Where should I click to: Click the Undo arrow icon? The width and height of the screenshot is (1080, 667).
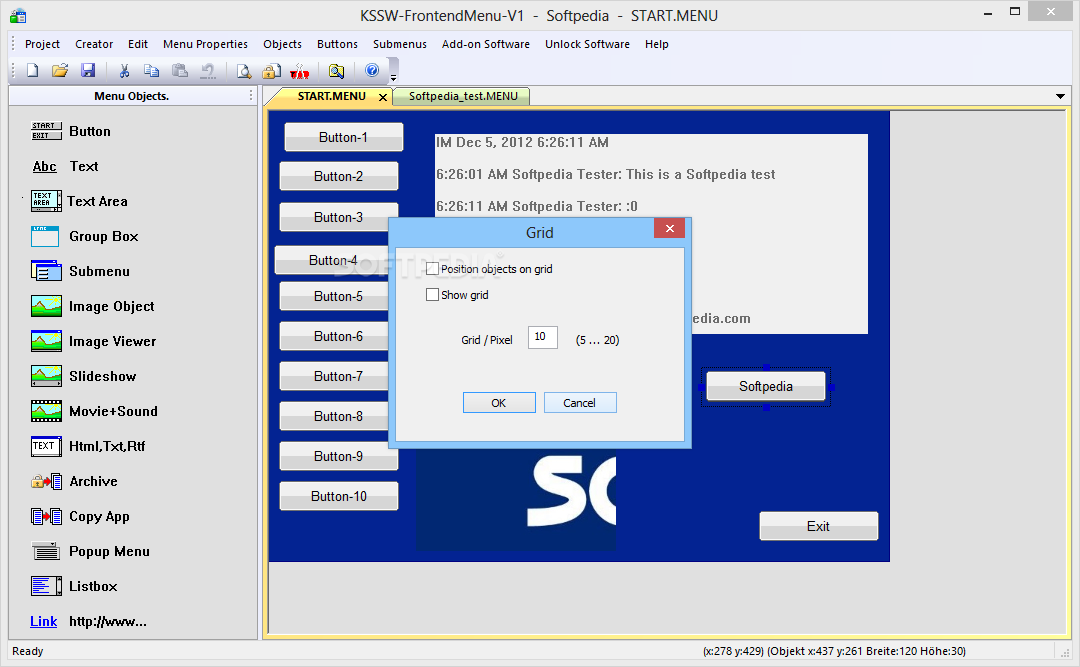[207, 70]
